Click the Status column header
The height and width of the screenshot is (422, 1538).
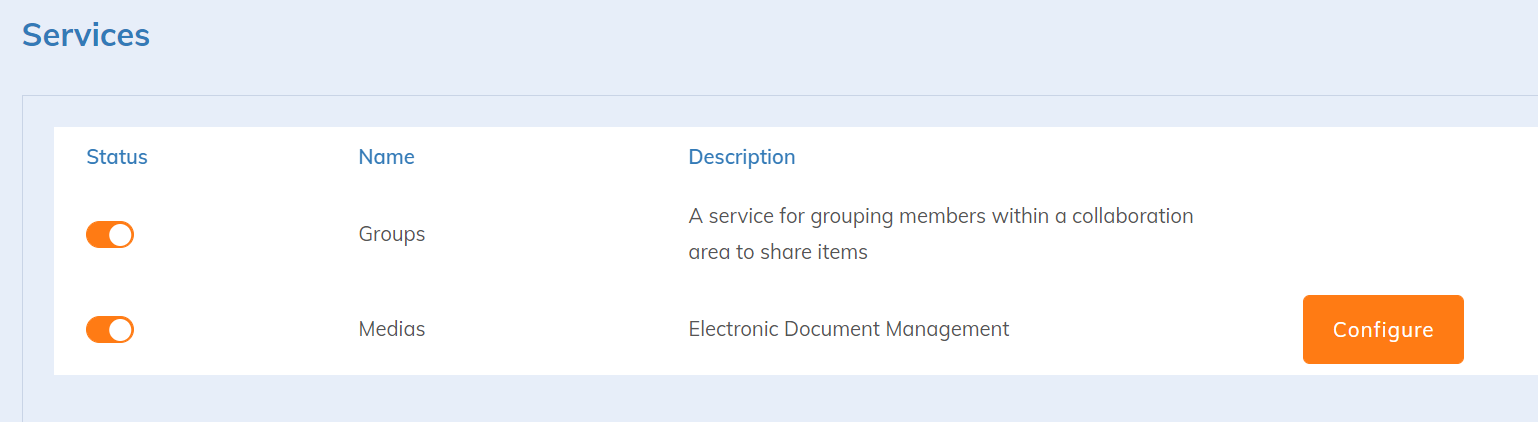click(x=117, y=157)
